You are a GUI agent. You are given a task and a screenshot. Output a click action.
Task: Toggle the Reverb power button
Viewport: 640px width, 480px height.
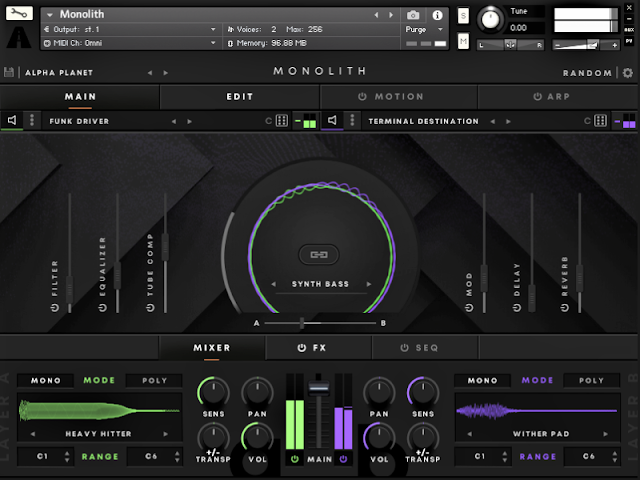coord(564,308)
